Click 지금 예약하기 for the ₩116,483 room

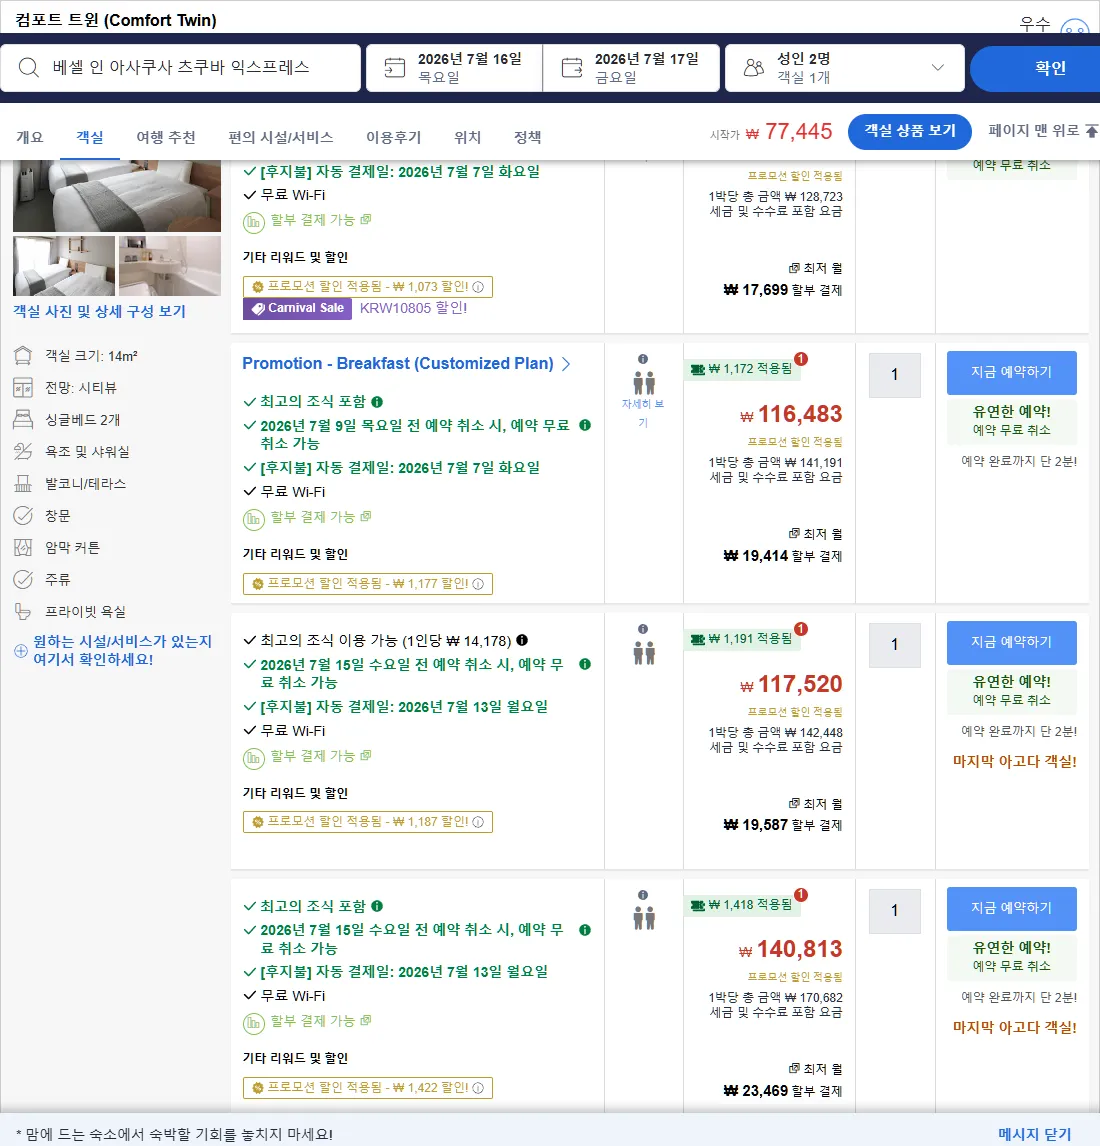coord(1012,373)
